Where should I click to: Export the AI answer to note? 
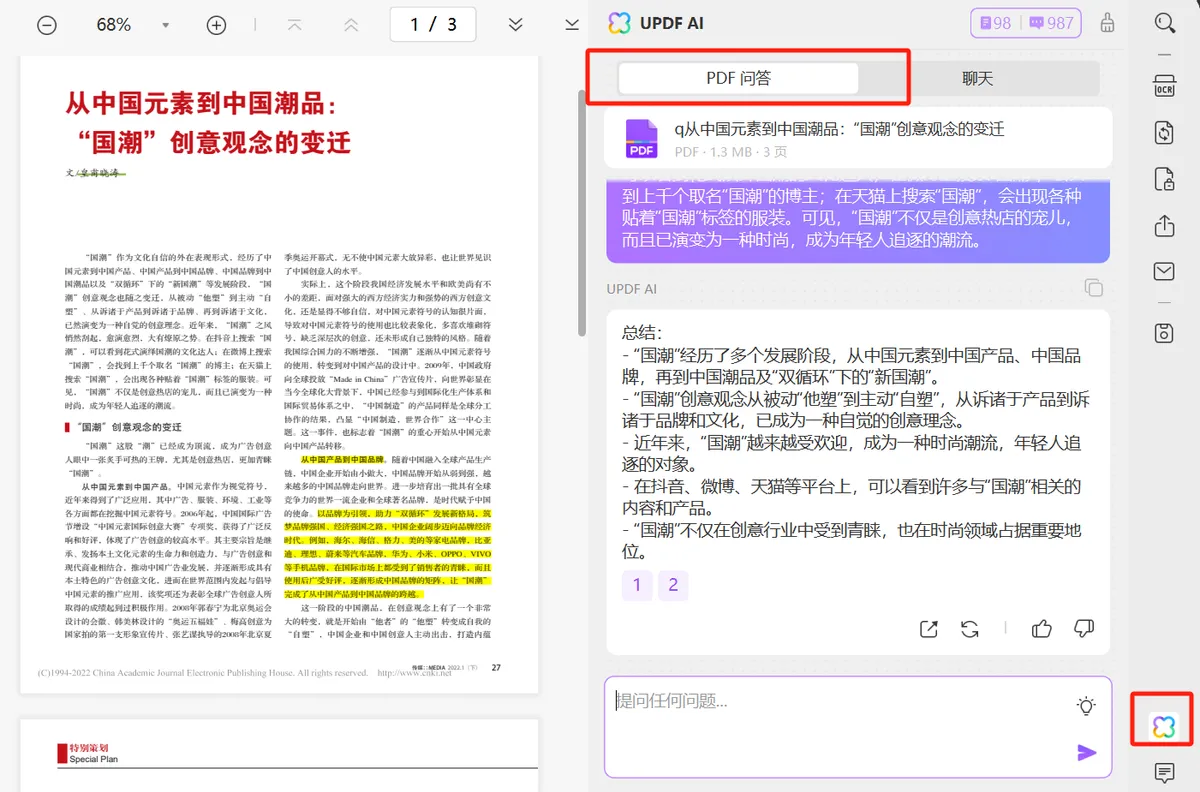[x=929, y=629]
